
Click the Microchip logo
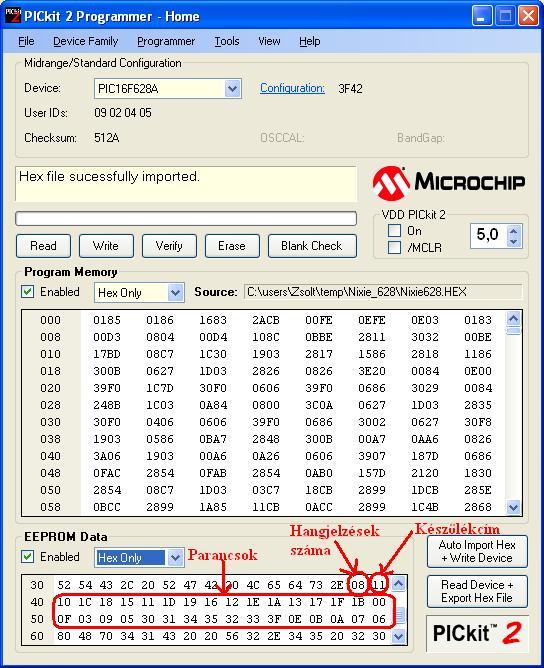449,183
